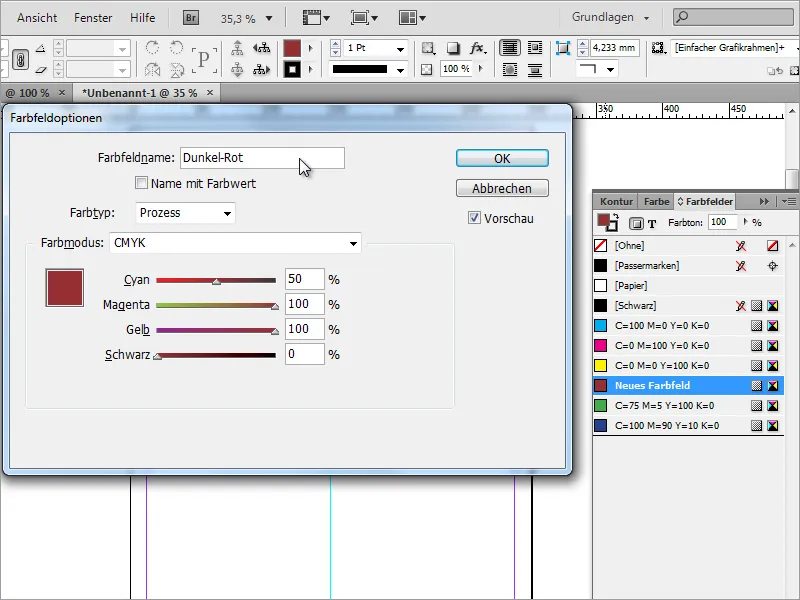This screenshot has height=600, width=800.
Task: Click inside the Farbfeldname text field
Action: [x=260, y=157]
